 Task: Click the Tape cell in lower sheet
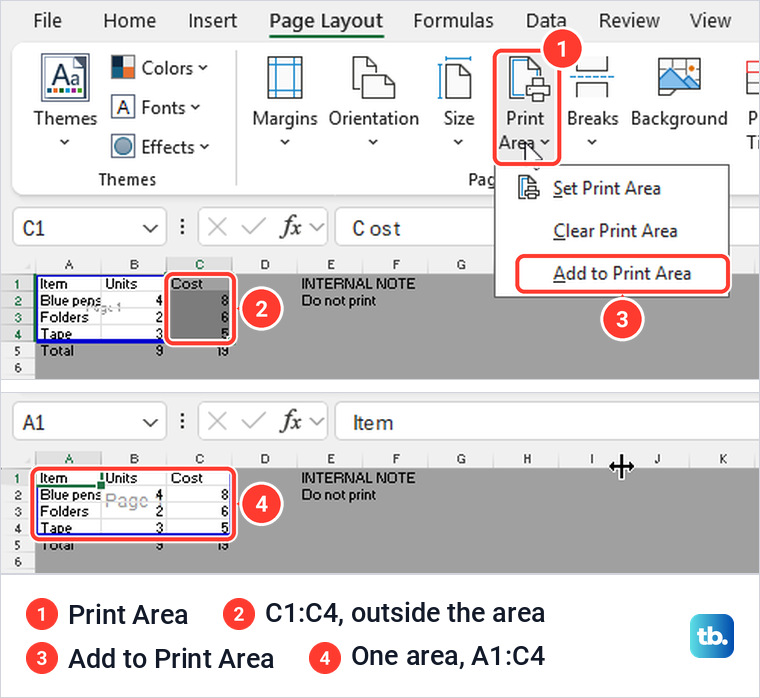tap(68, 527)
